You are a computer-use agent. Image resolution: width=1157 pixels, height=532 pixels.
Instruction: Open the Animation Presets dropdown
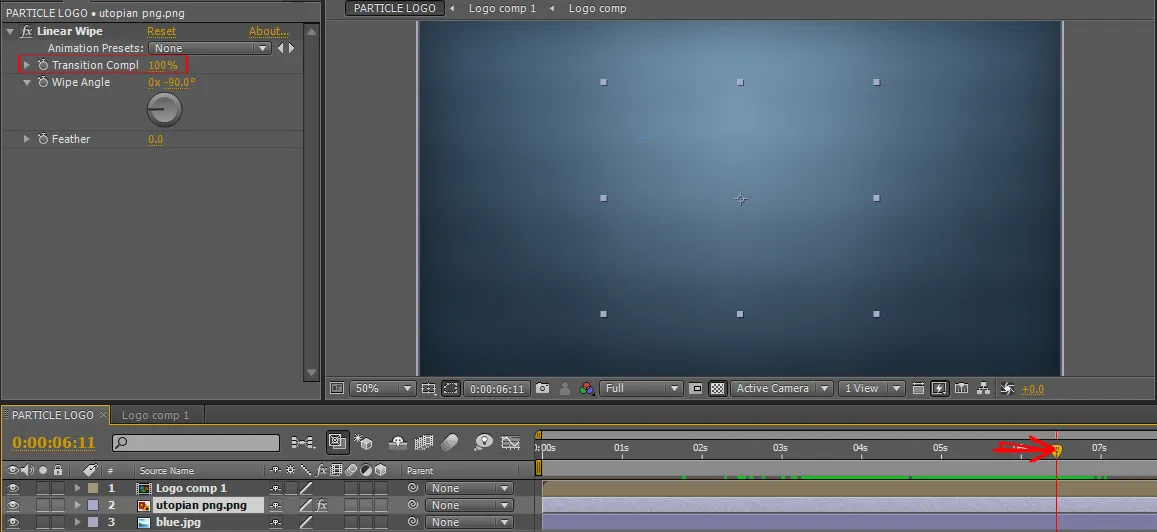pyautogui.click(x=210, y=48)
